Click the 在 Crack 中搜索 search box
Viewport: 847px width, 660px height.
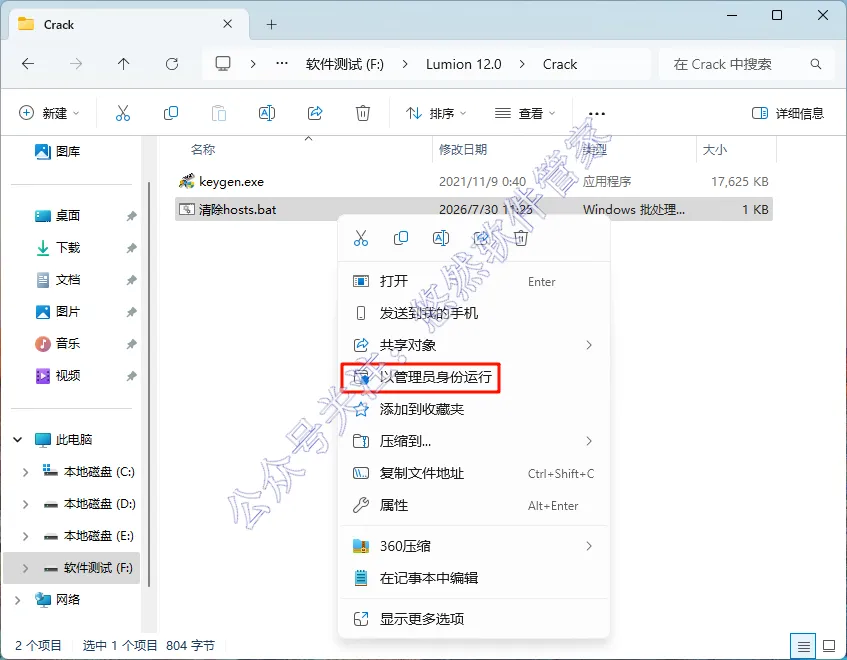(745, 64)
